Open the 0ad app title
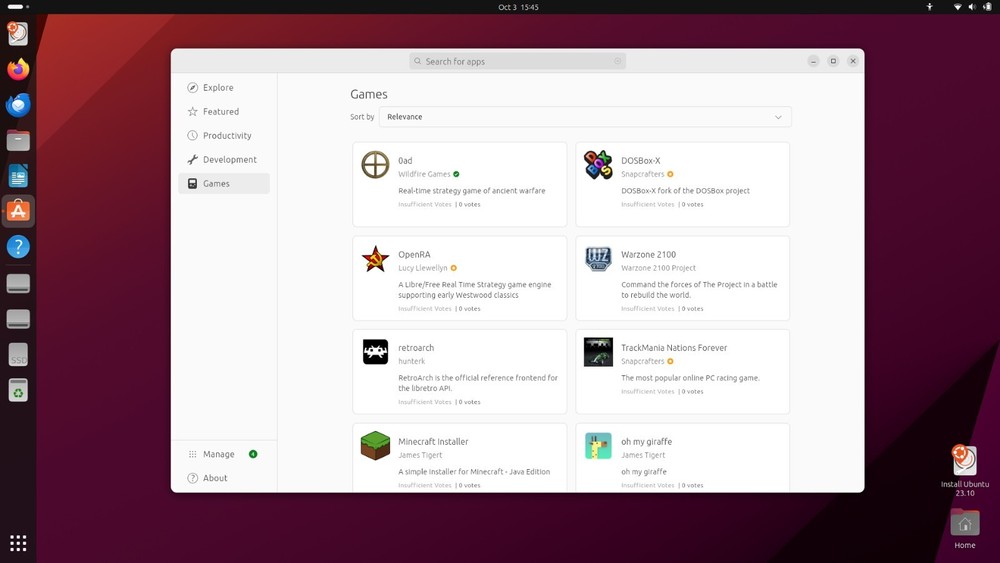This screenshot has width=1000, height=563. click(405, 161)
